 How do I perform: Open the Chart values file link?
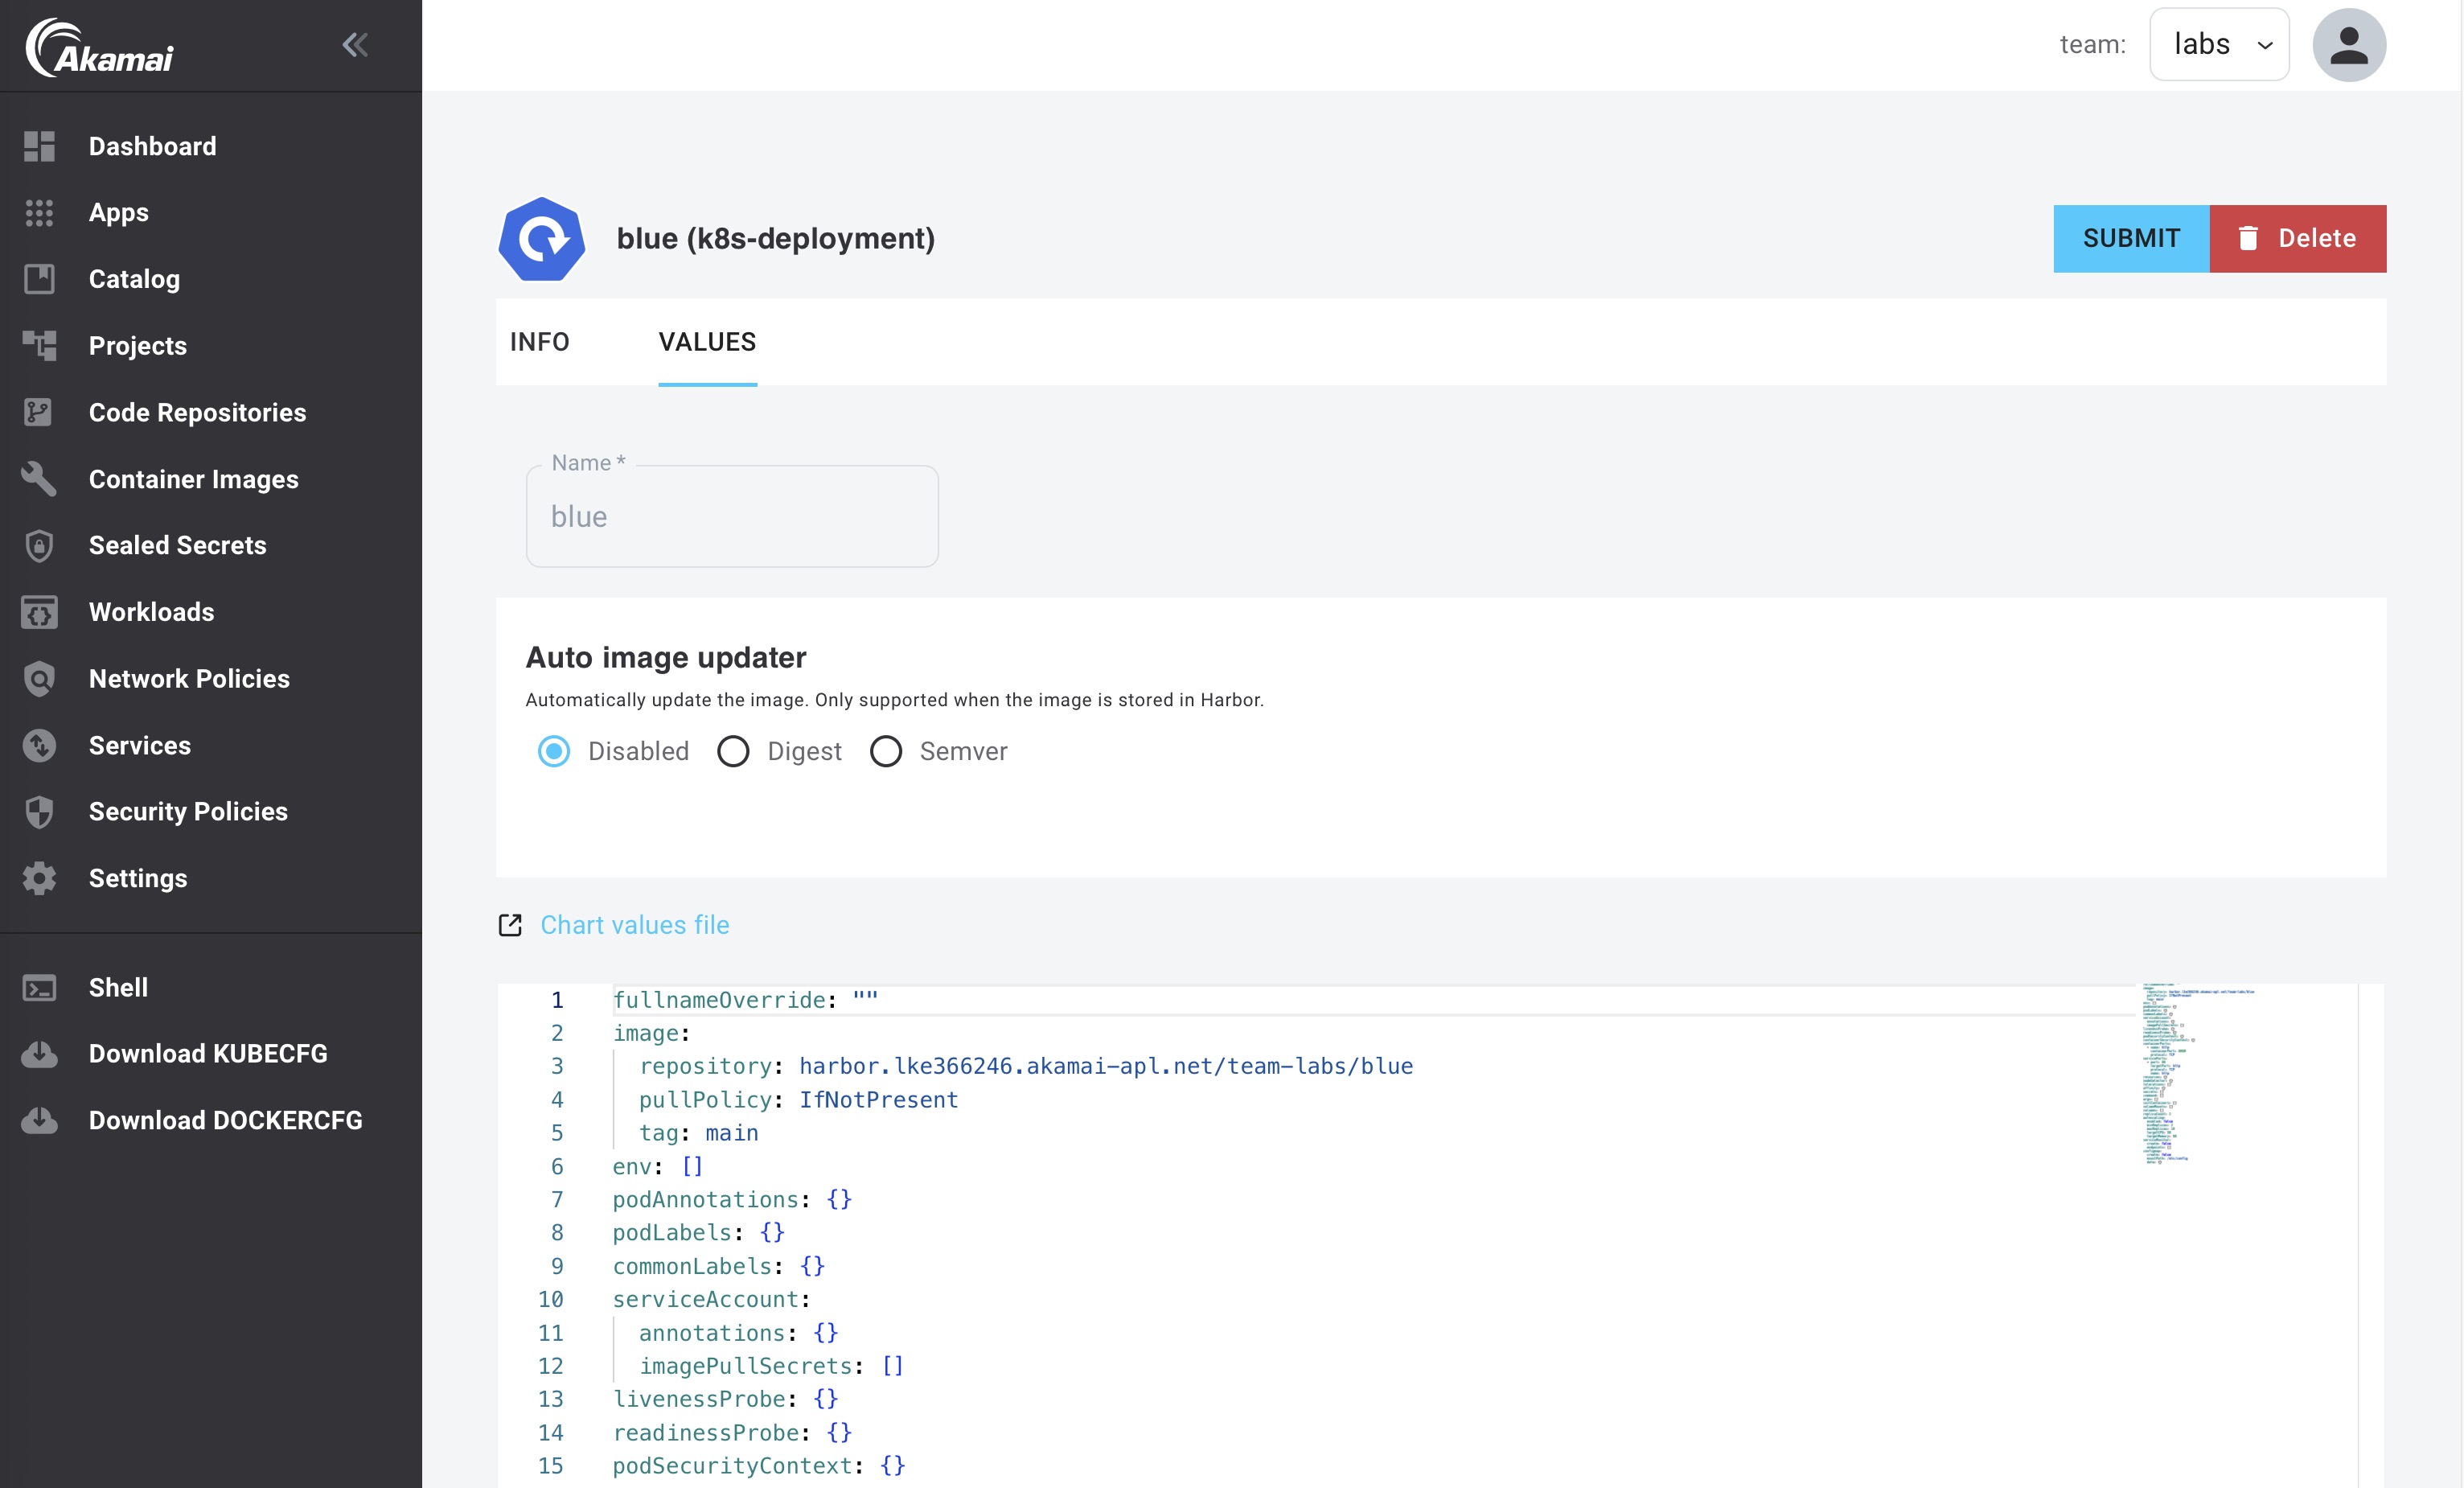(634, 925)
